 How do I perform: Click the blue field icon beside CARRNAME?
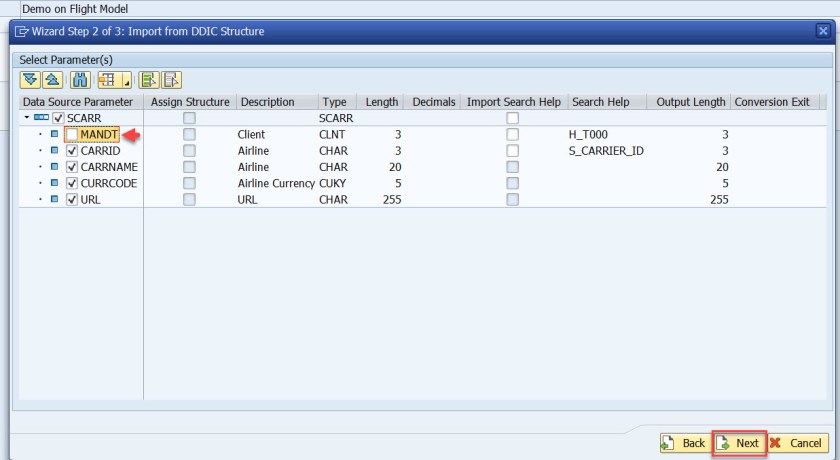coord(54,167)
